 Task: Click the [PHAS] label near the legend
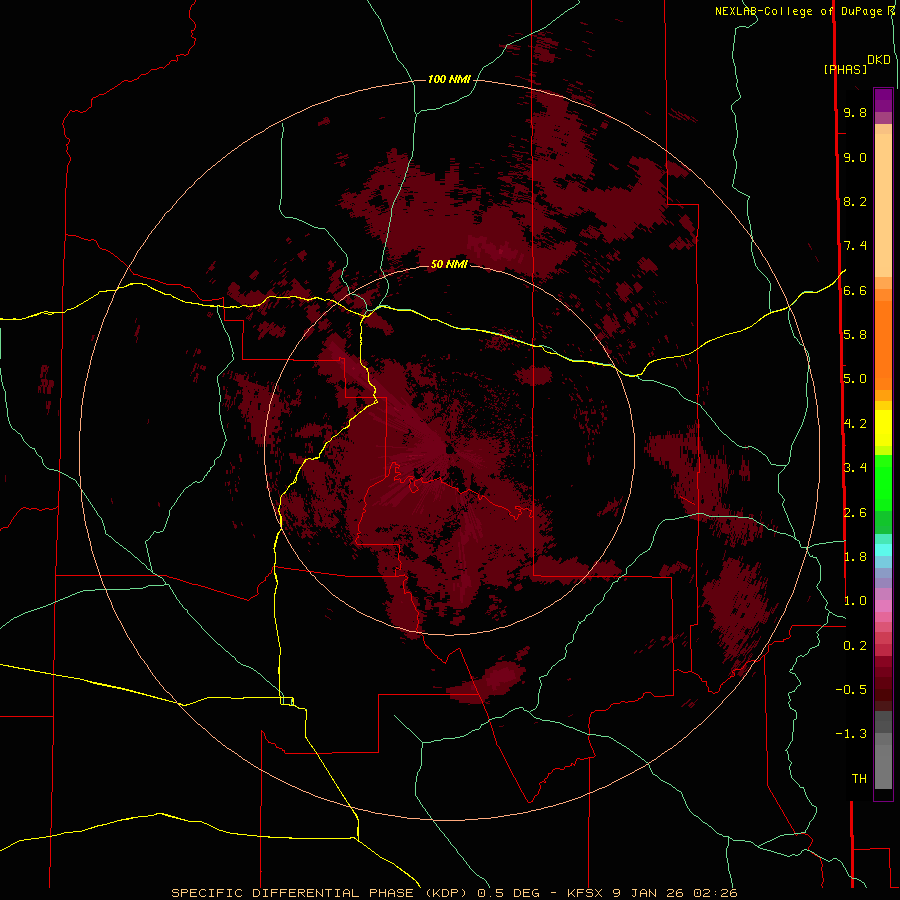tap(845, 69)
